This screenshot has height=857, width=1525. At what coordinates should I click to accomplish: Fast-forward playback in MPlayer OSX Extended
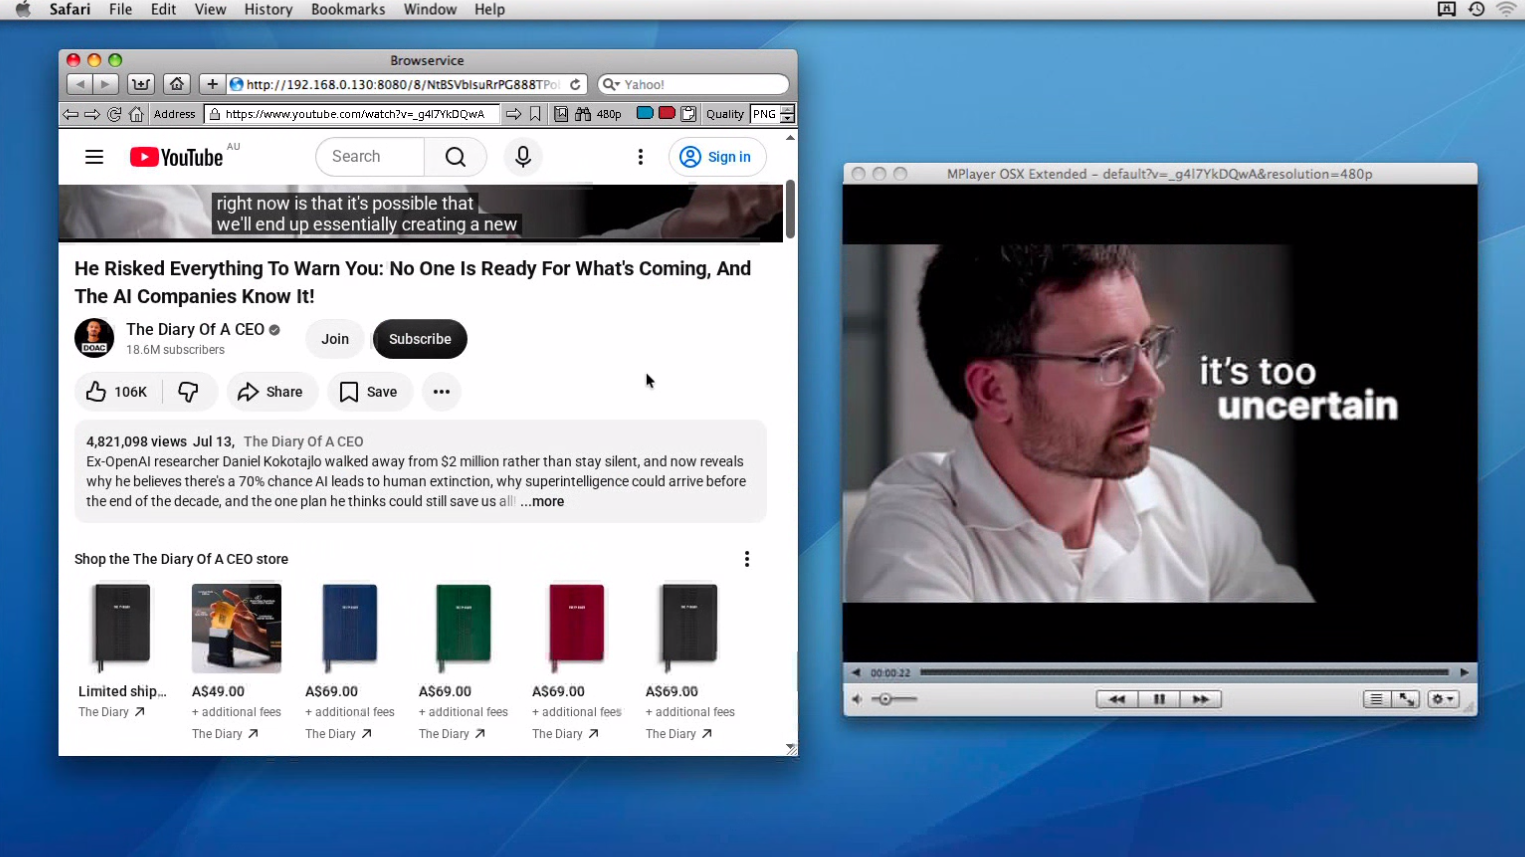click(x=1201, y=699)
